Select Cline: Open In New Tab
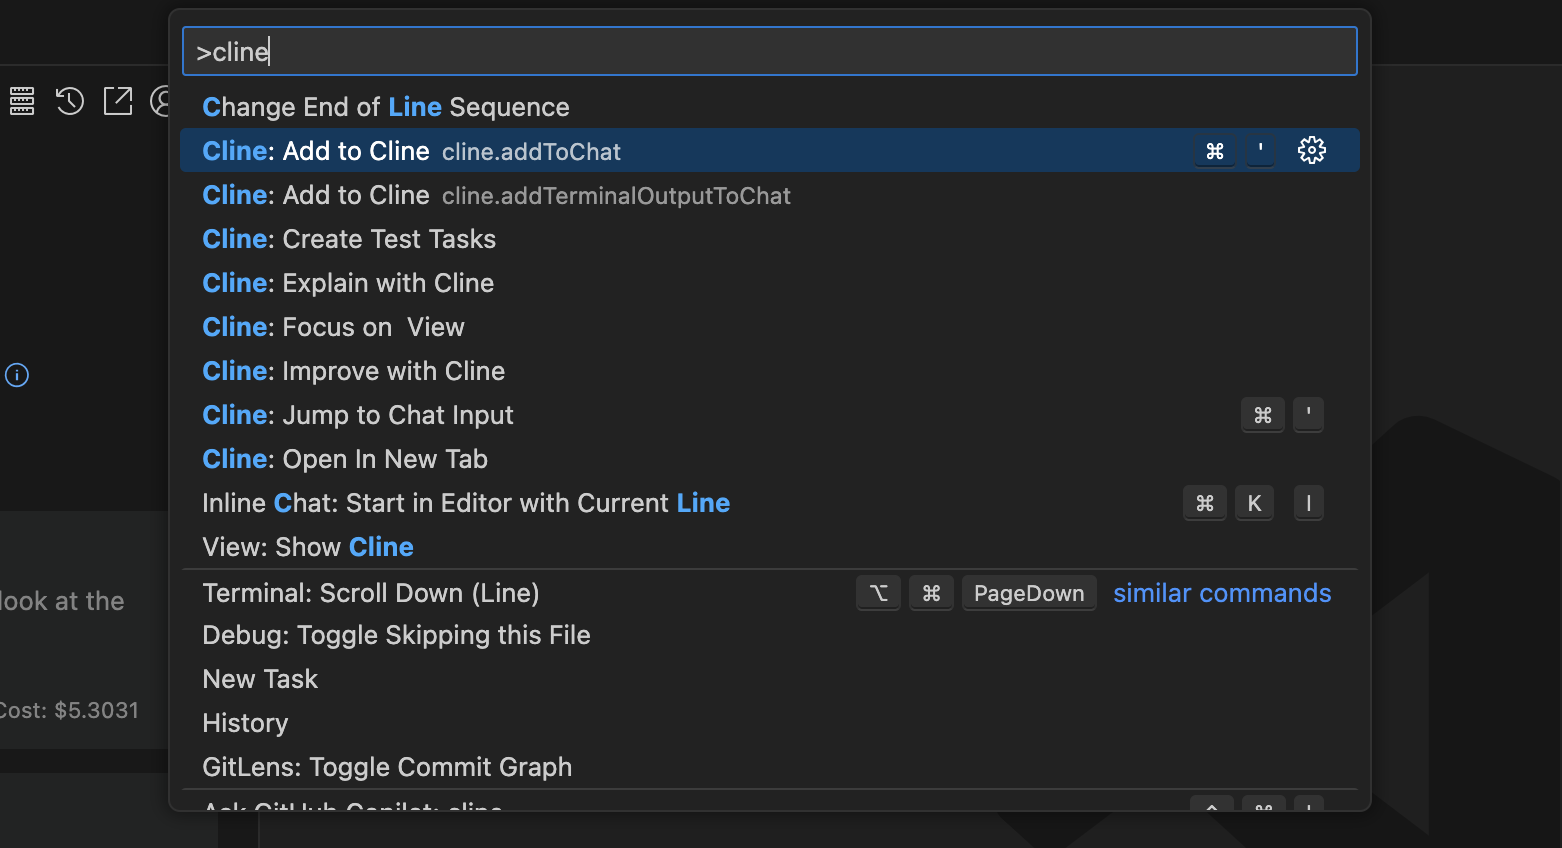1562x848 pixels. pyautogui.click(x=769, y=459)
